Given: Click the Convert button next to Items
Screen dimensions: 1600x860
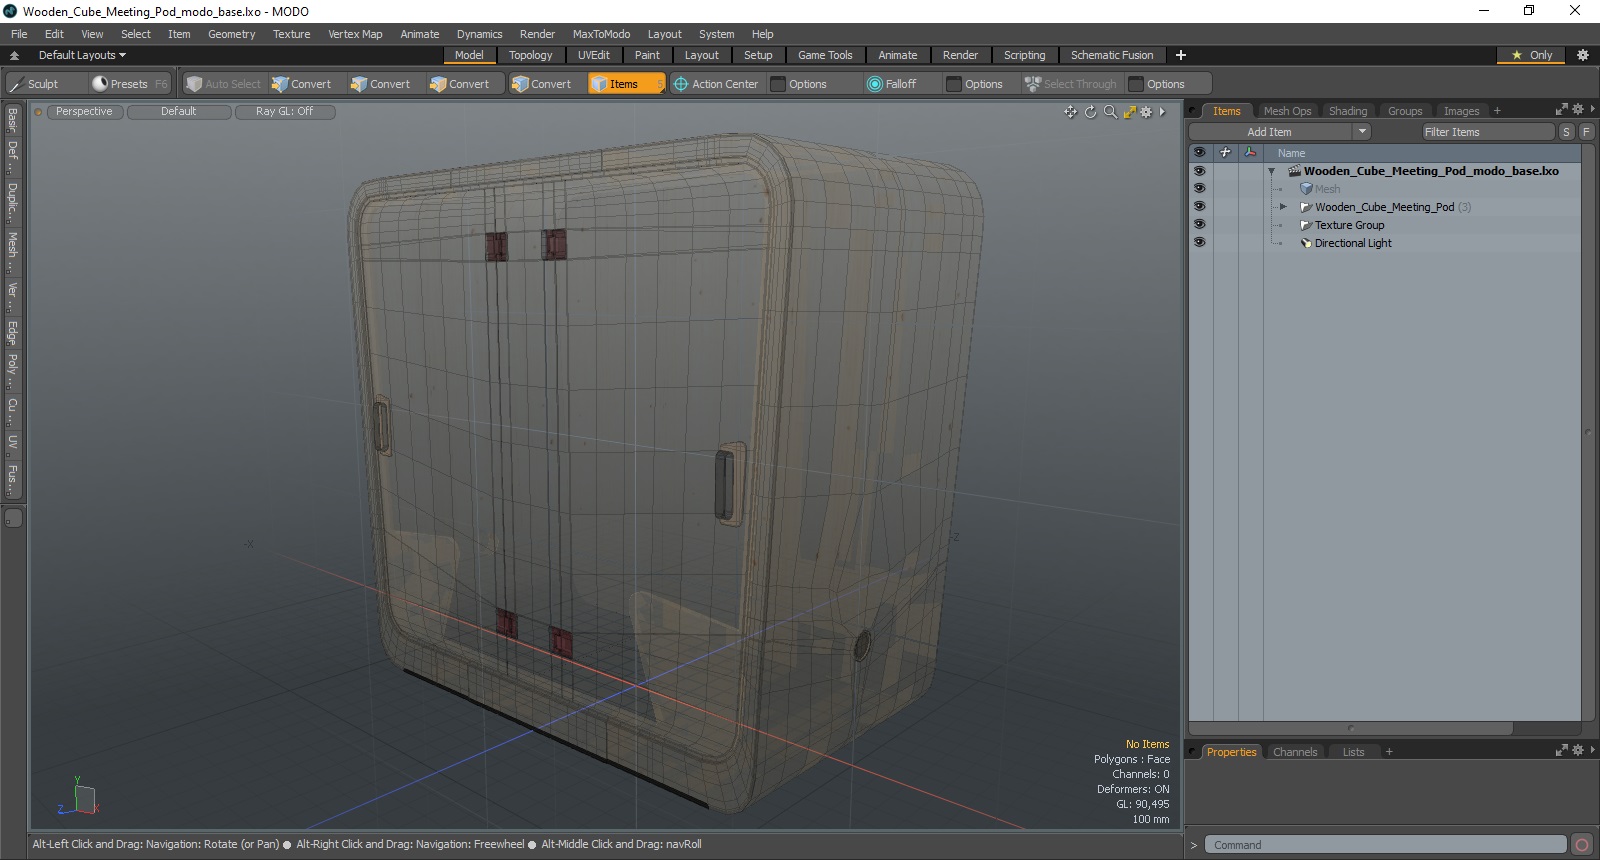Looking at the screenshot, I should coord(542,84).
